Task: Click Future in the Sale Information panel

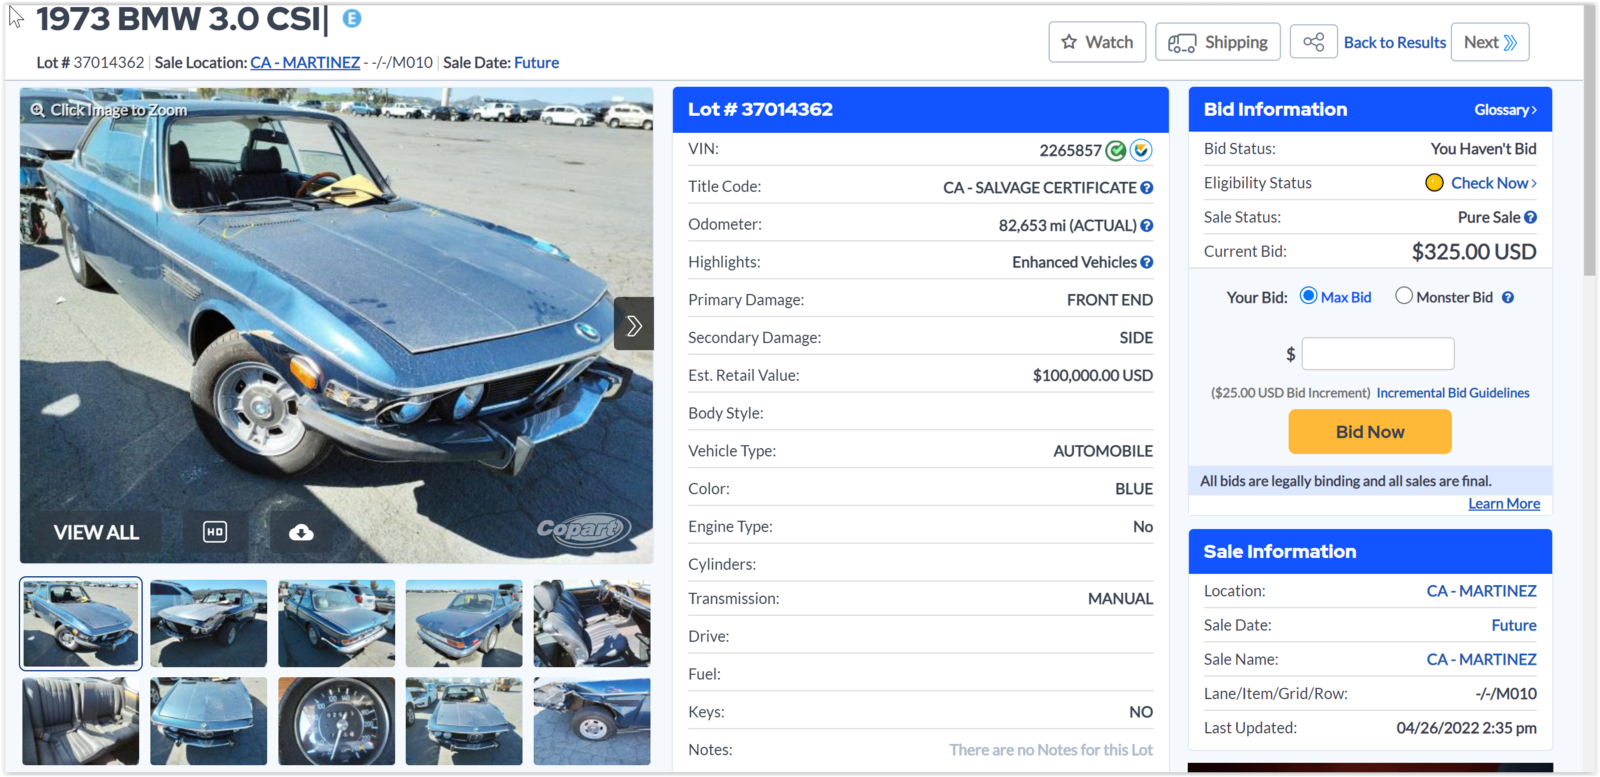Action: [1514, 625]
